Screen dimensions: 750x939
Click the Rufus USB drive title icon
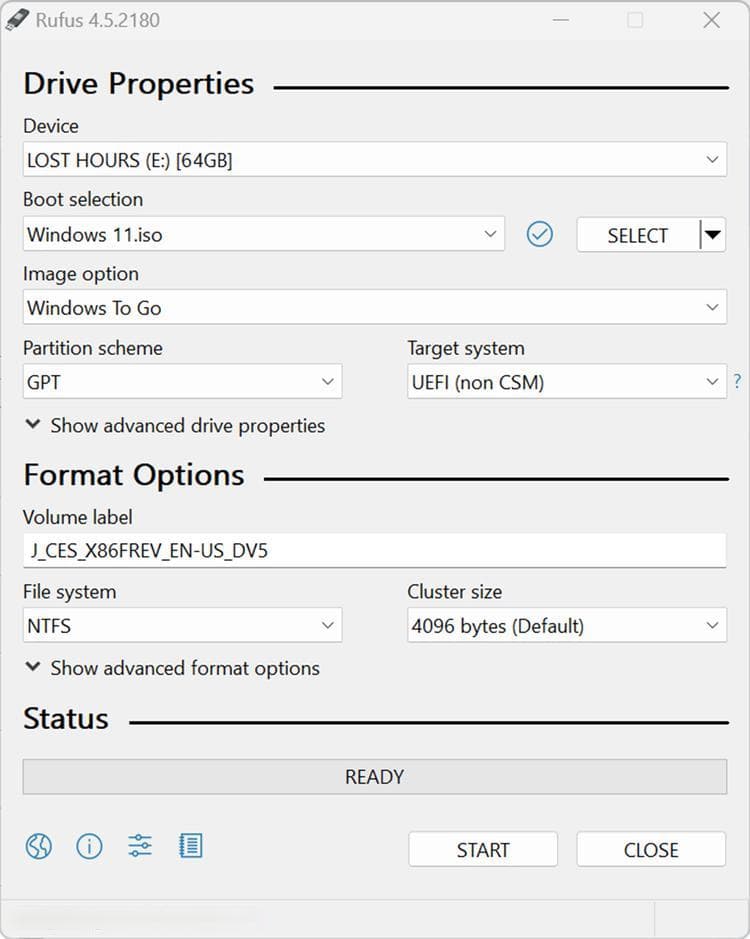pyautogui.click(x=16, y=19)
